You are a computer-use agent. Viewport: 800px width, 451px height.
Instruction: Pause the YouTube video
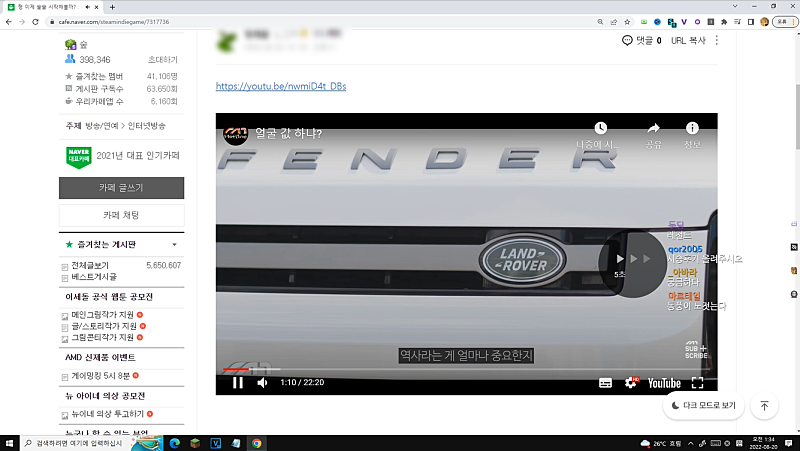click(x=238, y=383)
